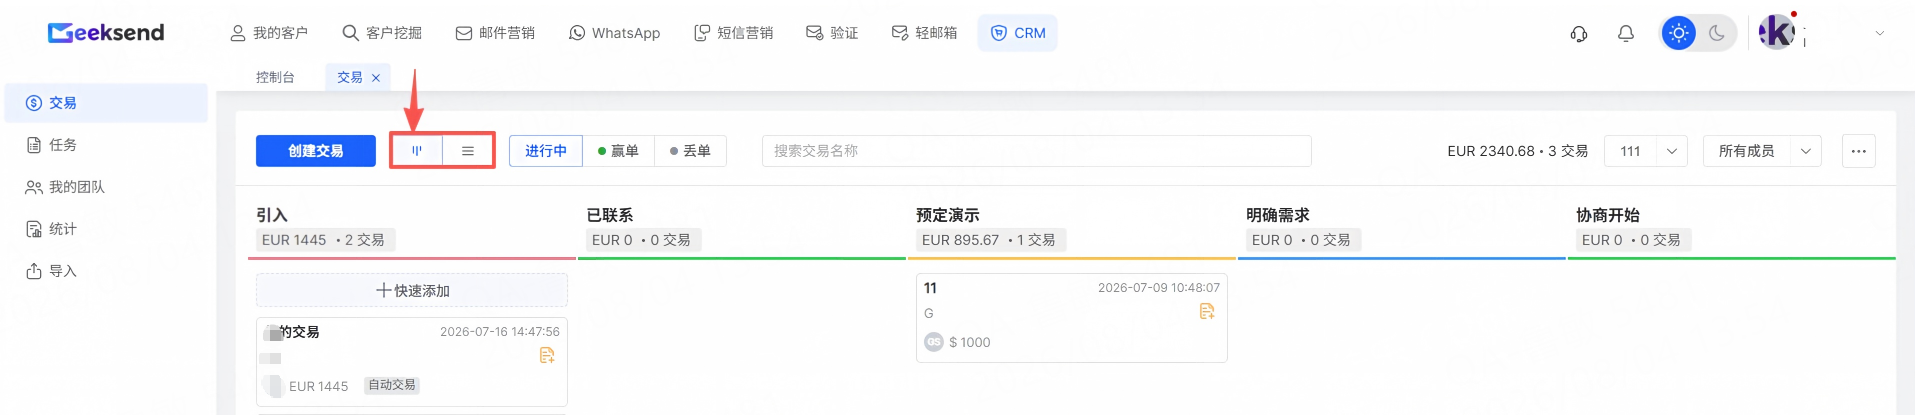
Task: Close the 交易 tab
Action: [376, 77]
